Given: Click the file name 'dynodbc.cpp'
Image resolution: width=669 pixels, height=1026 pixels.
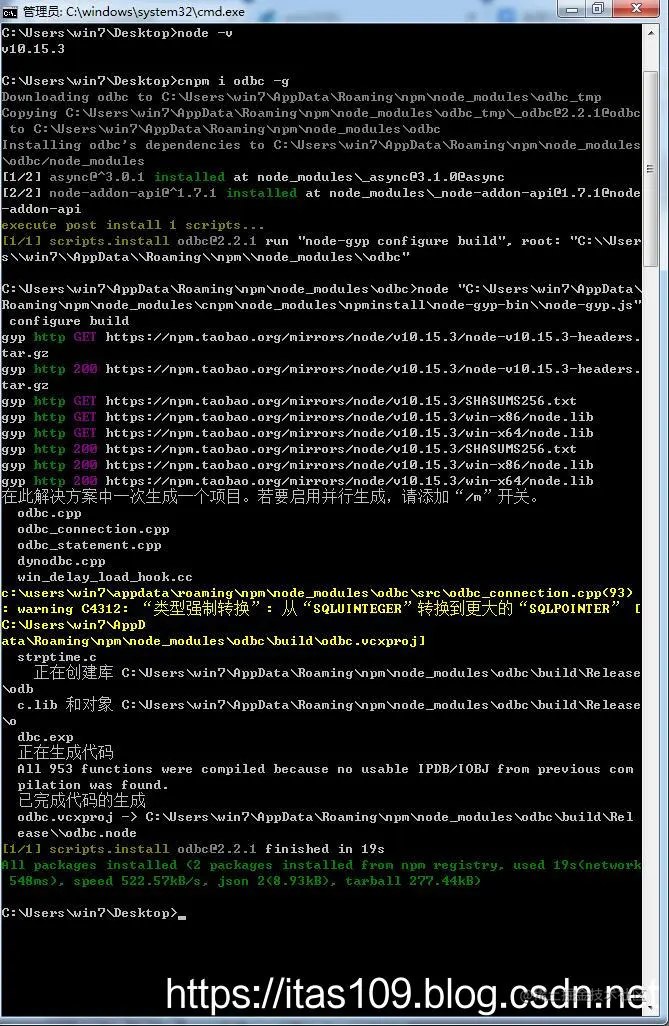Looking at the screenshot, I should click(x=61, y=561).
